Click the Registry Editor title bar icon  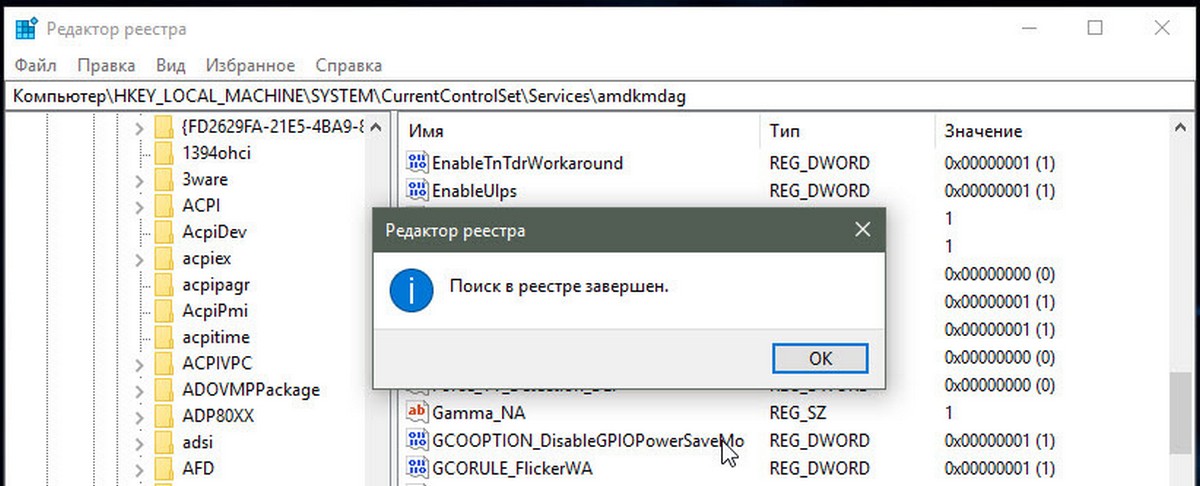click(27, 29)
